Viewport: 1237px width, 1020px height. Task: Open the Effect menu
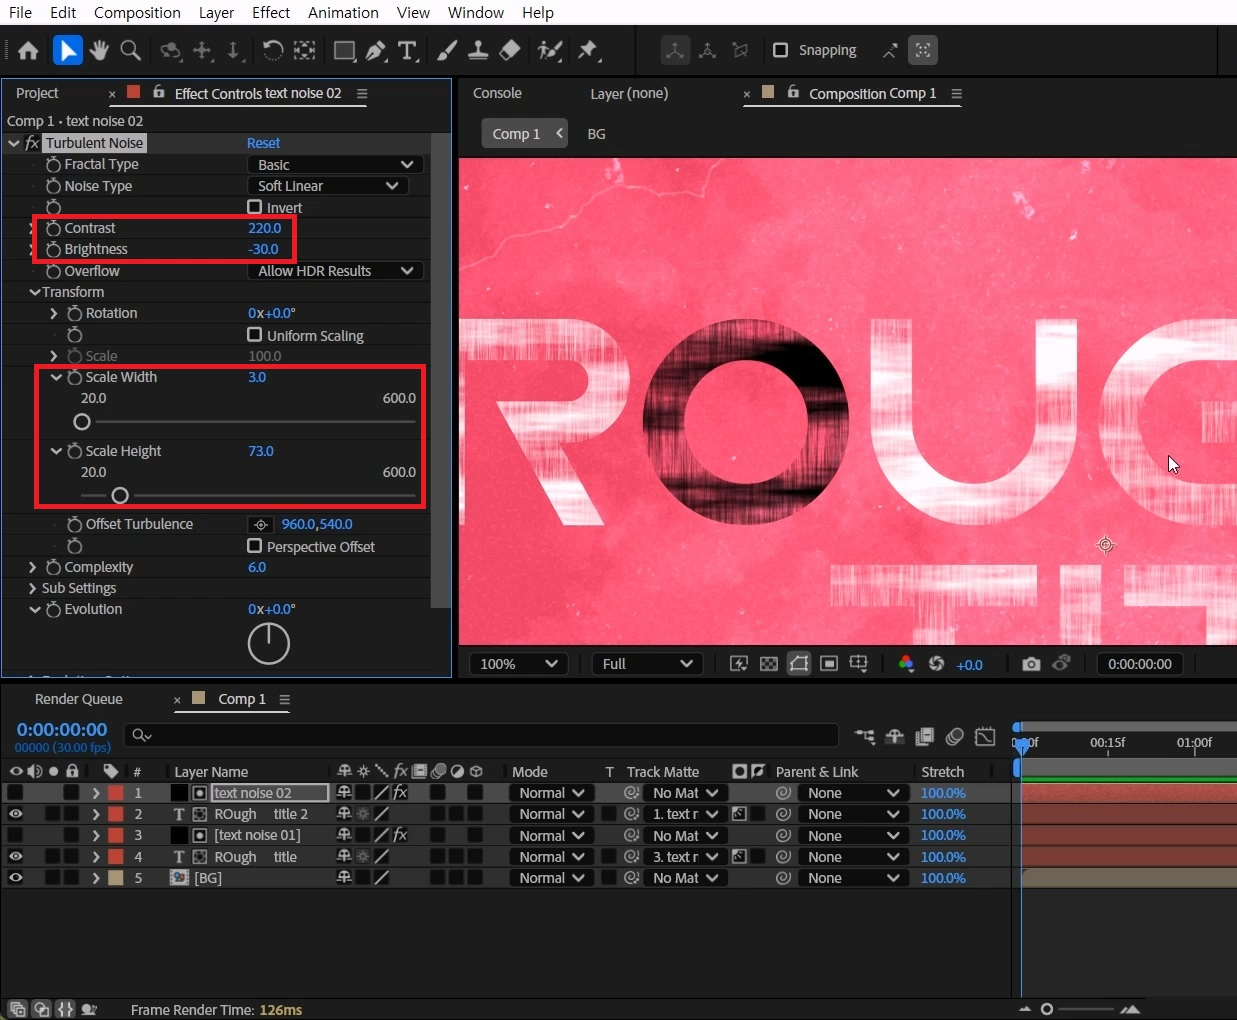271,12
